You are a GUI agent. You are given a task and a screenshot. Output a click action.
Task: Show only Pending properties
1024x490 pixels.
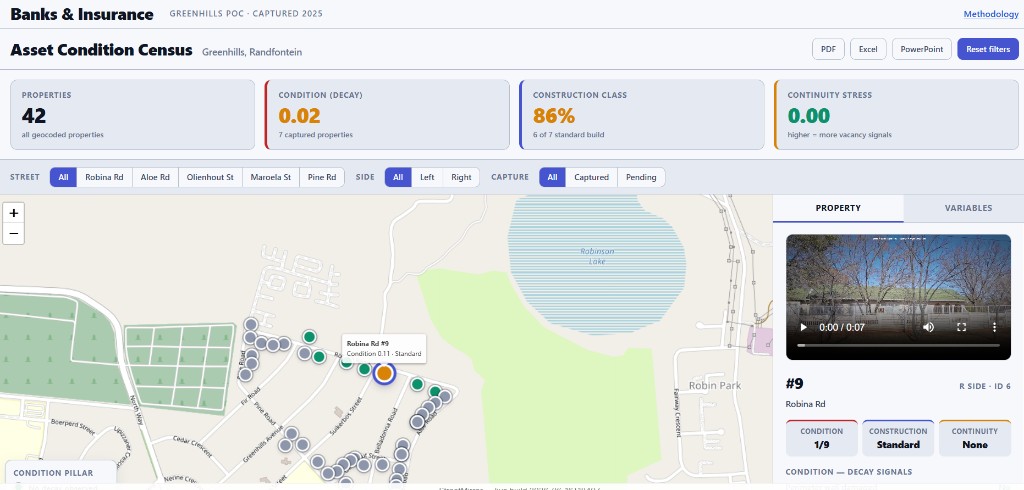pyautogui.click(x=641, y=177)
